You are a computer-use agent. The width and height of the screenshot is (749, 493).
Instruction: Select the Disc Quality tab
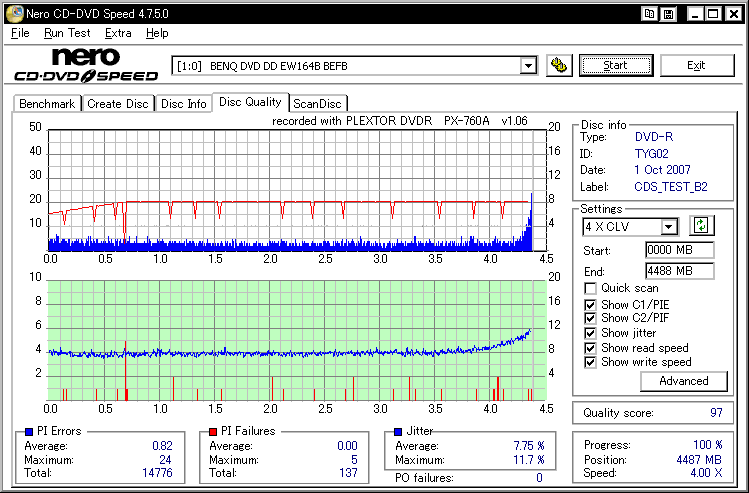[250, 102]
